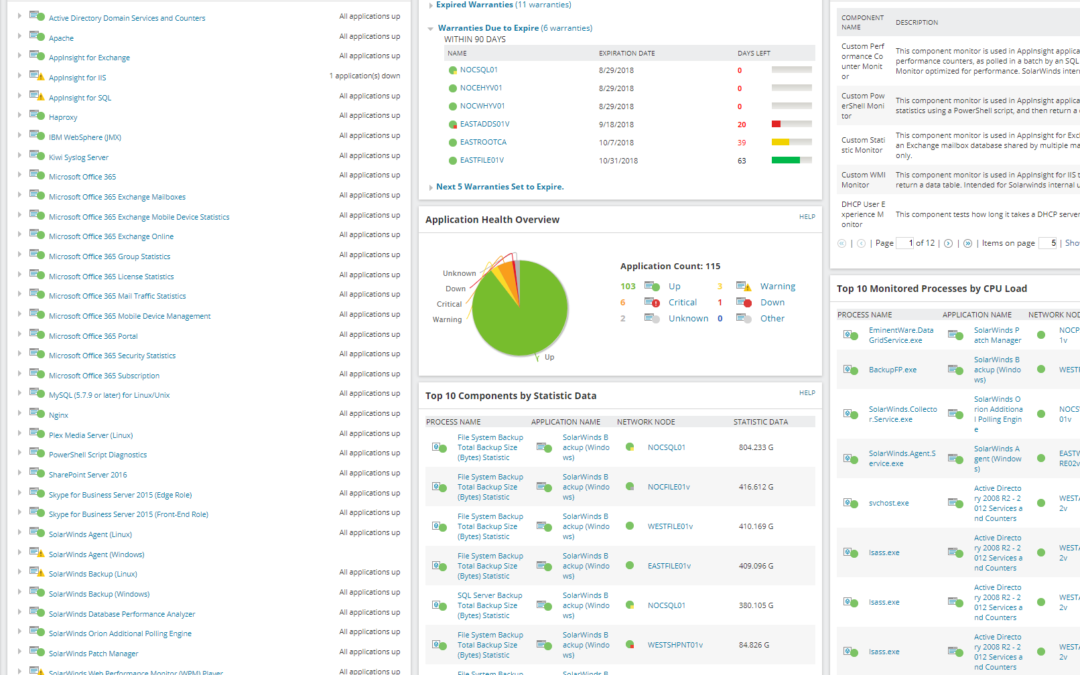The width and height of the screenshot is (1080, 675).
Task: Open the SolarWinds.Agent.Service.exe process link
Action: click(x=902, y=459)
